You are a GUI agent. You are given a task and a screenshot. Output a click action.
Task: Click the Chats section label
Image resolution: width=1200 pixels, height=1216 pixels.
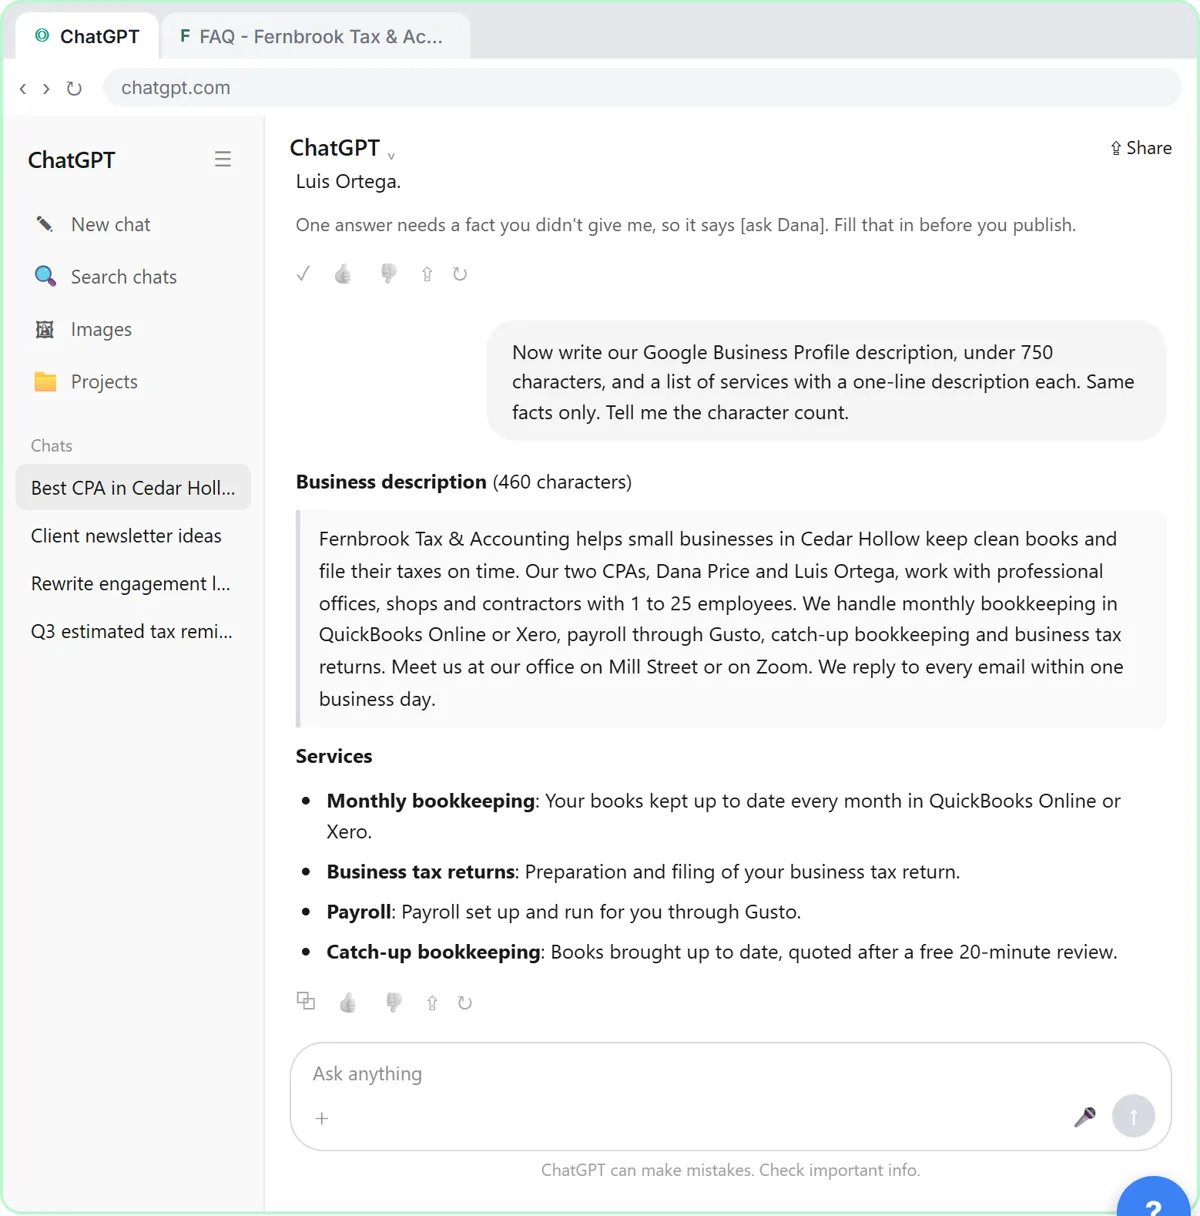coord(52,446)
